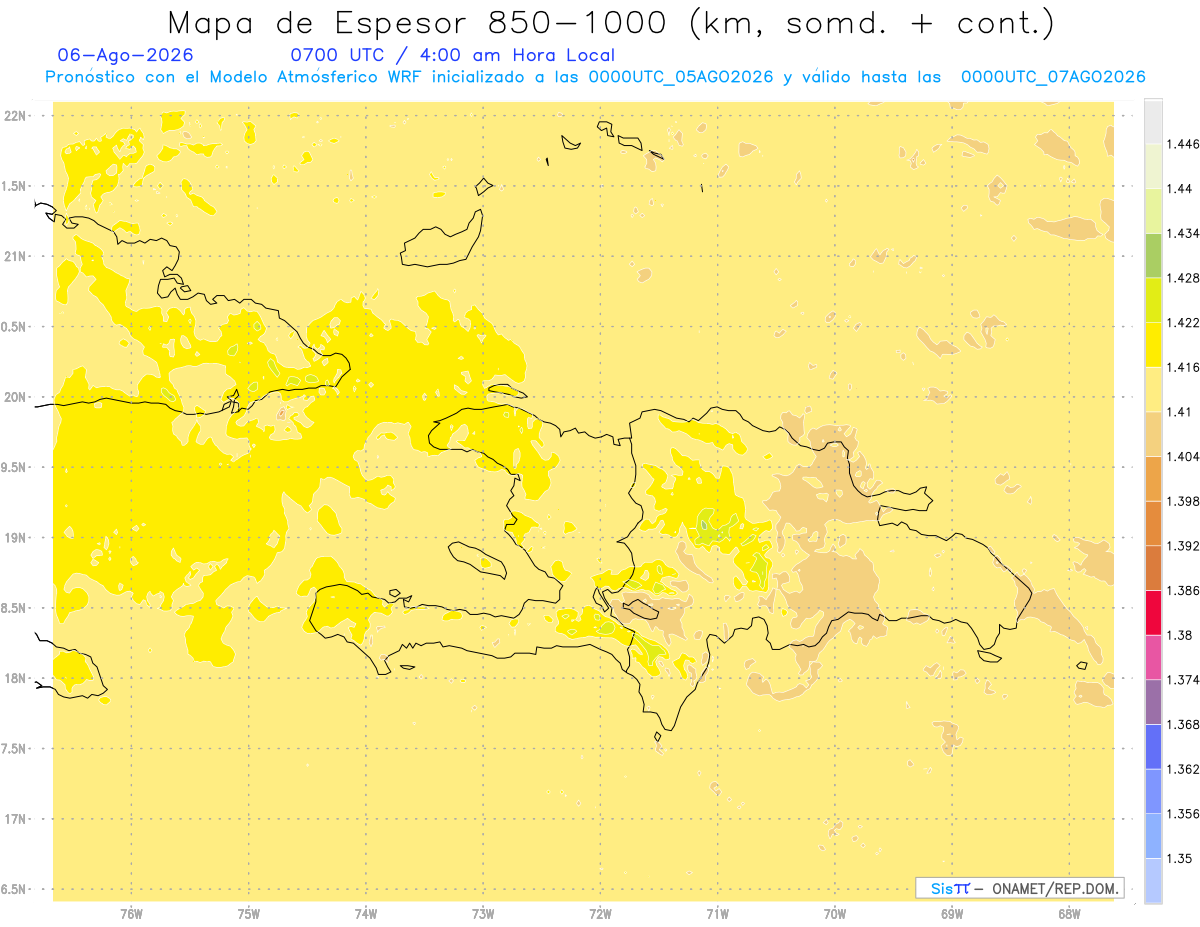Click the pink legend swatch between 1.374 and 1.38
This screenshot has height=927, width=1200.
[x=1153, y=657]
